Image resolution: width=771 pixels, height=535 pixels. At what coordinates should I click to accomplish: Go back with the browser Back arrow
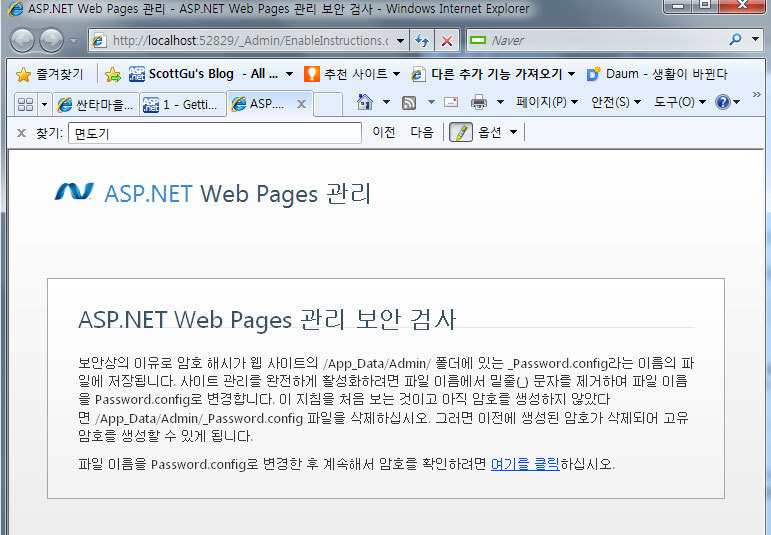[x=22, y=40]
